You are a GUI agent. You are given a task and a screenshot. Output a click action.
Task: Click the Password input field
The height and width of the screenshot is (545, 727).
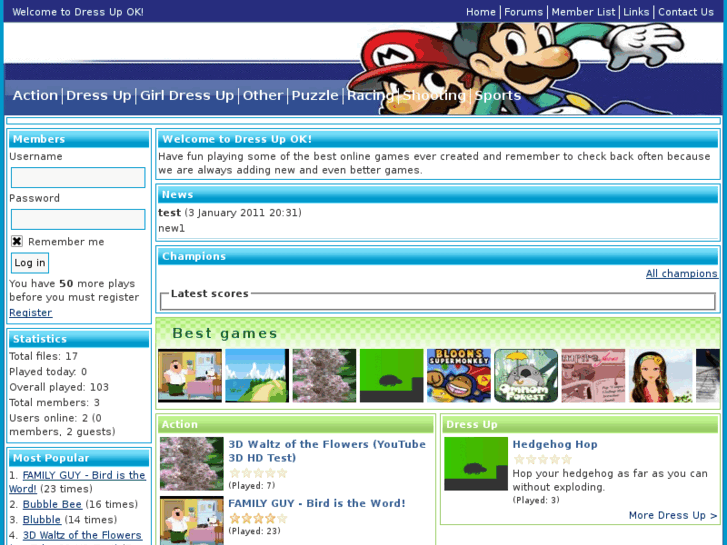78,219
